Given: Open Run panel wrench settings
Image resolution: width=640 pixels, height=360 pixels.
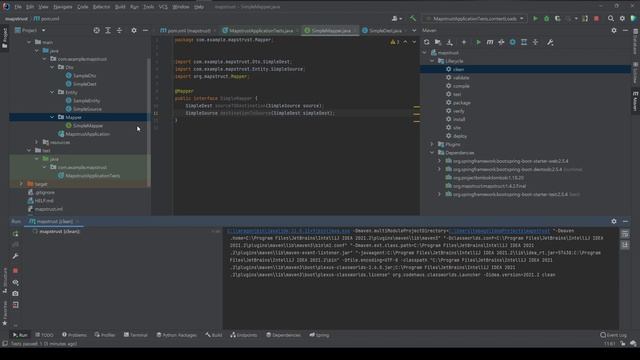Looking at the screenshot, I should click(16, 256).
